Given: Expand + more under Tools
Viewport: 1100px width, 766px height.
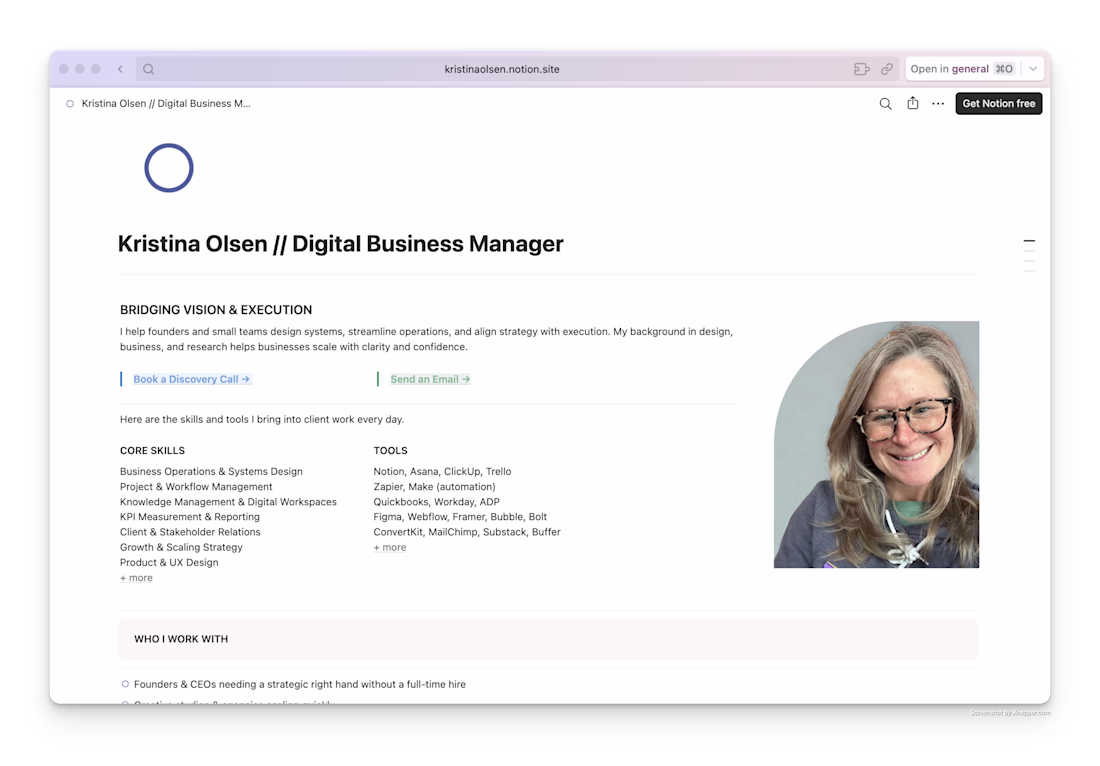Looking at the screenshot, I should [x=390, y=548].
